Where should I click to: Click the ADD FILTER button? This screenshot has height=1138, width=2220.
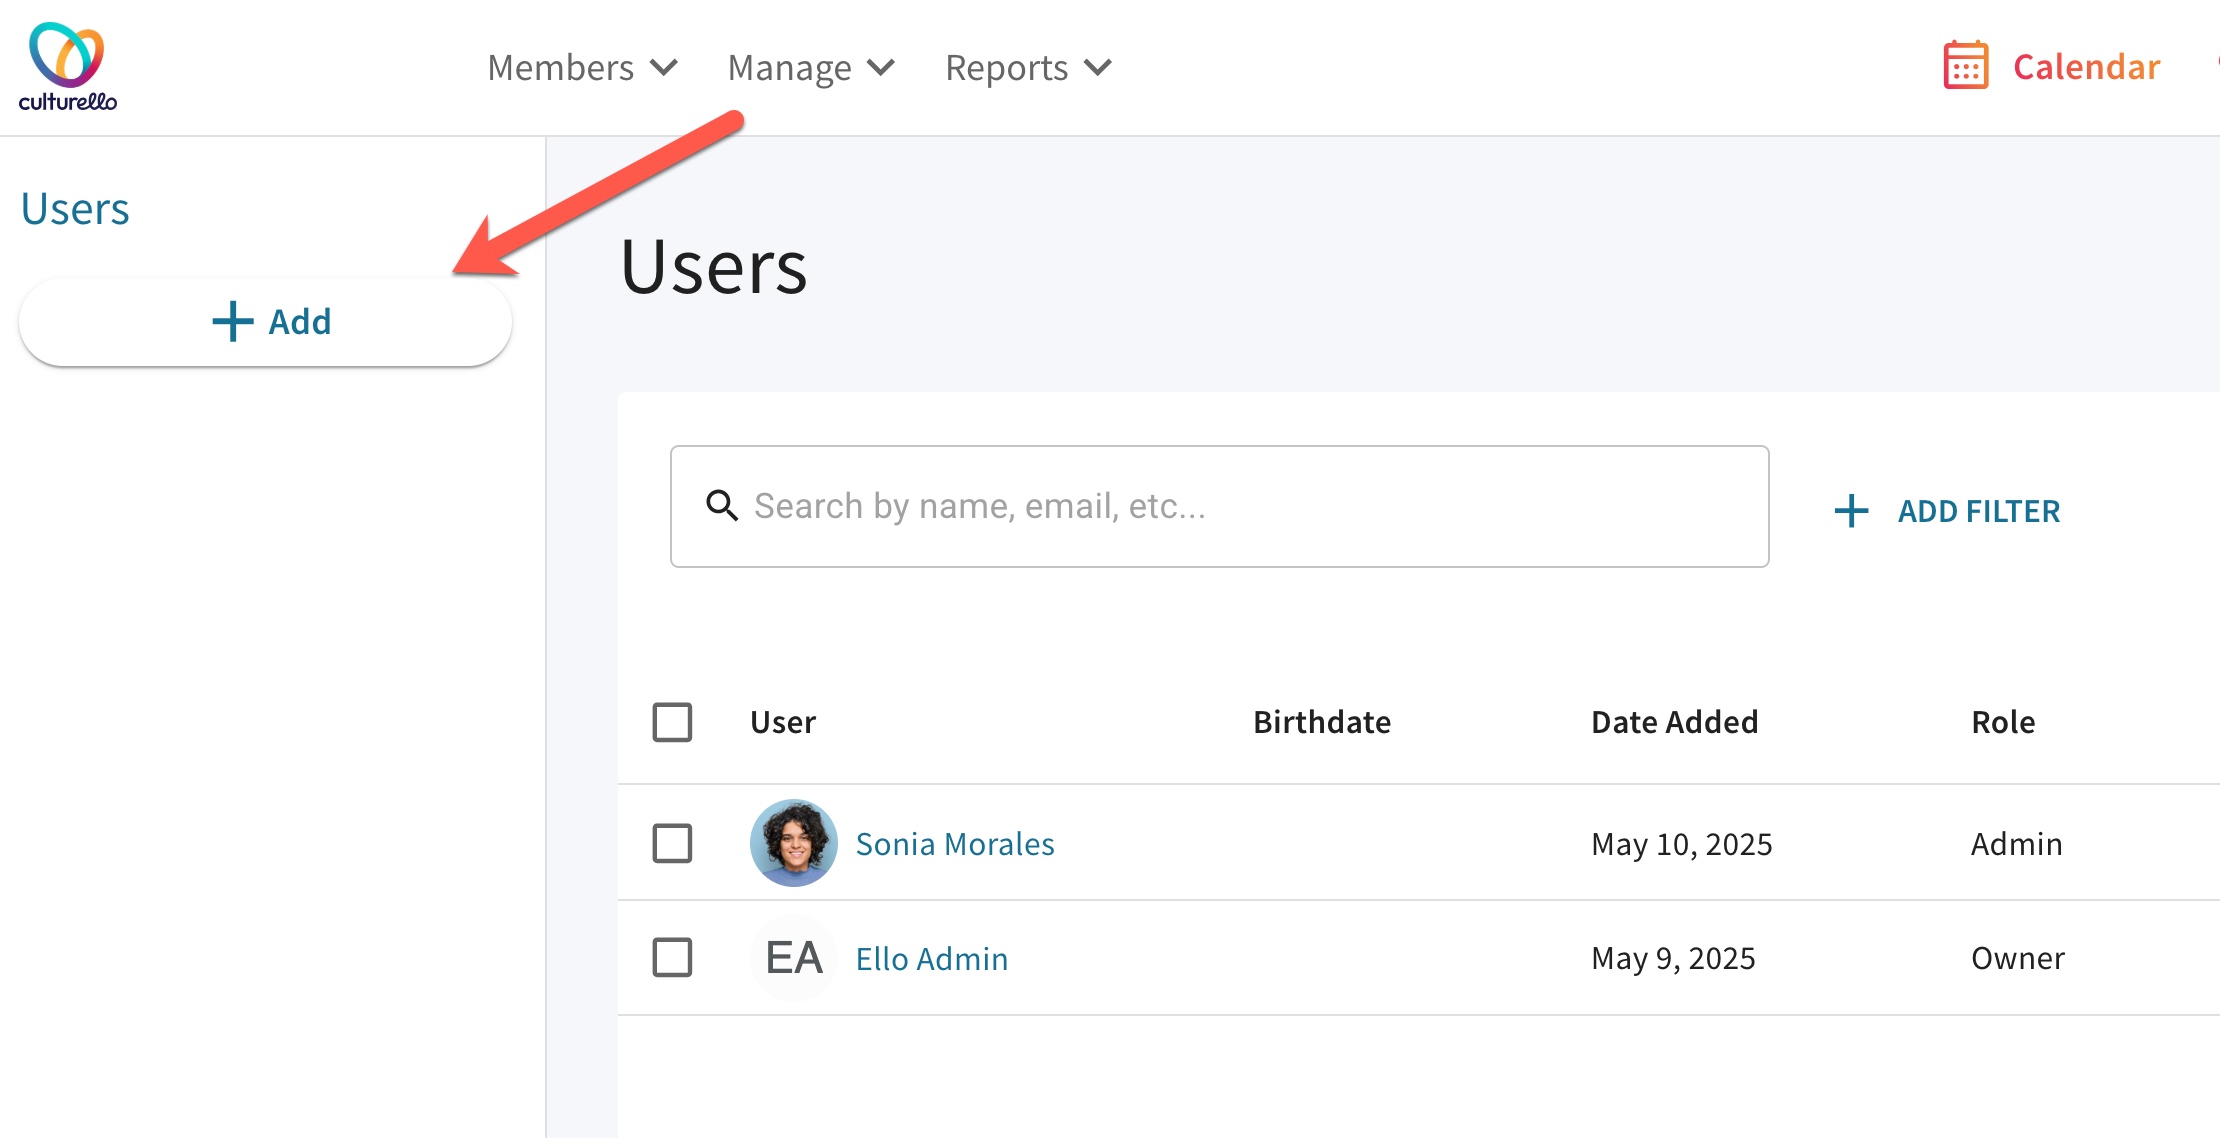pyautogui.click(x=1978, y=511)
